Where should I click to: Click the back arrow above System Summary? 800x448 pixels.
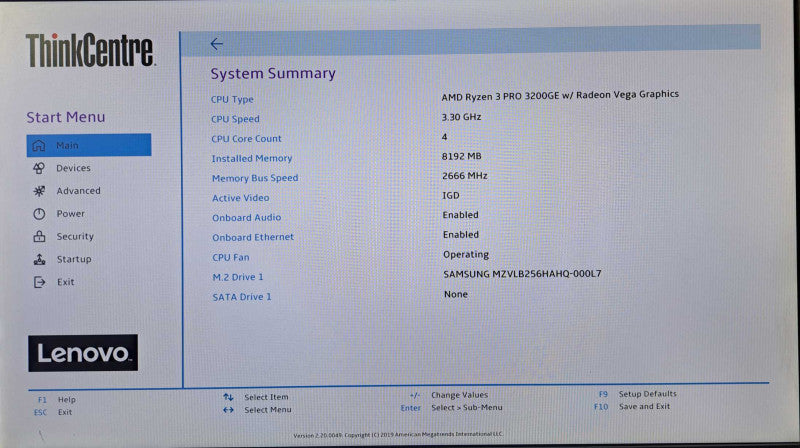pyautogui.click(x=216, y=44)
